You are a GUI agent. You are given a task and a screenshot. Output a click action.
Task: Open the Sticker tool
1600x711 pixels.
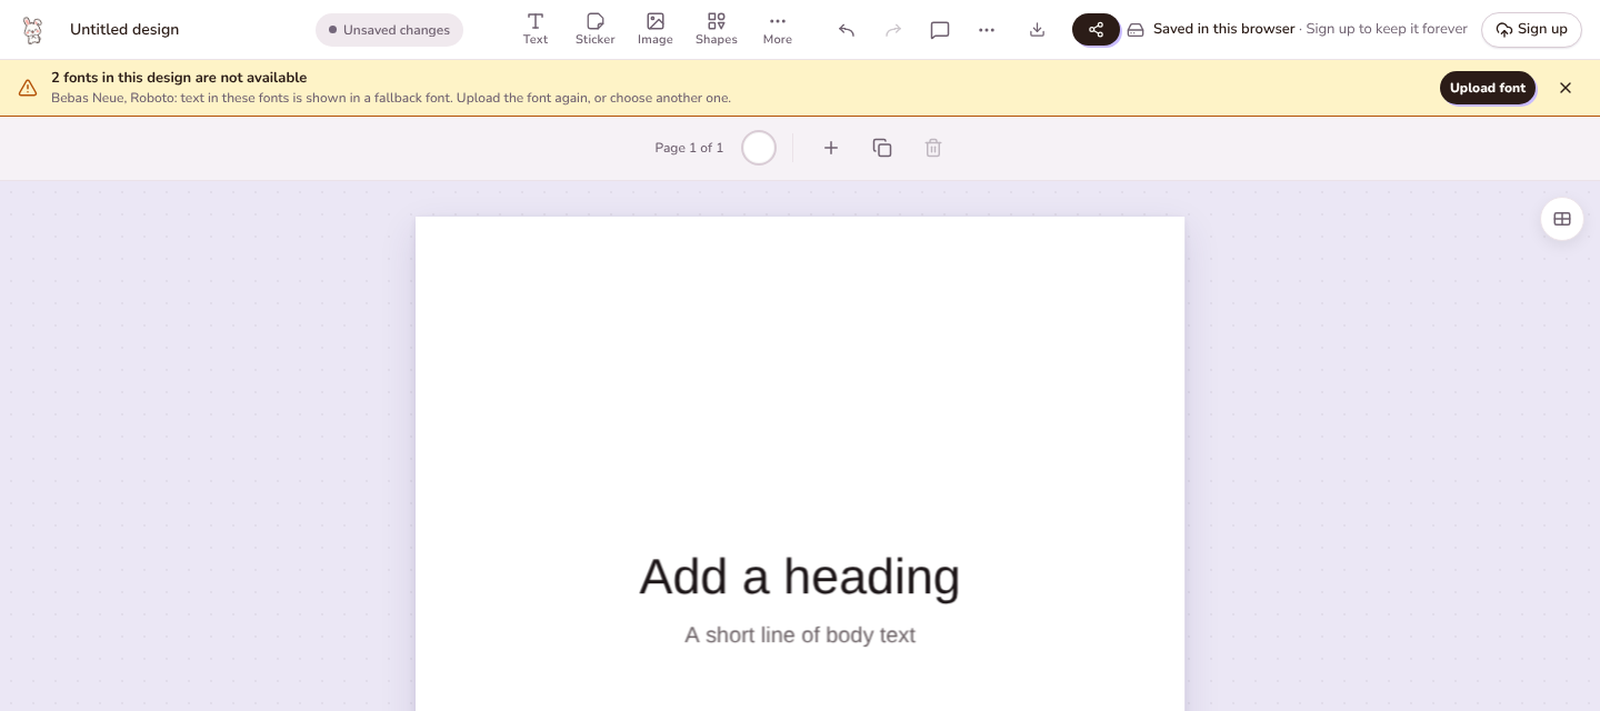tap(595, 29)
